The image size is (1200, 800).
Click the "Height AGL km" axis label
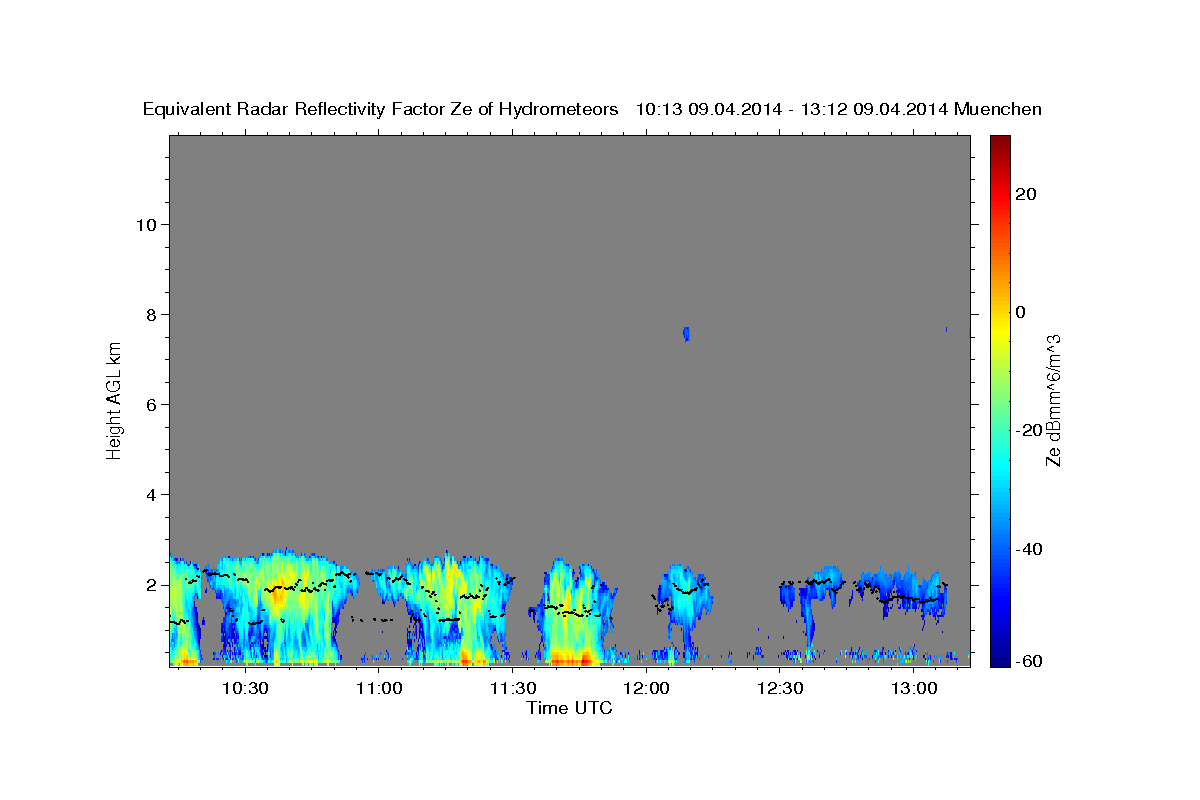pyautogui.click(x=115, y=399)
